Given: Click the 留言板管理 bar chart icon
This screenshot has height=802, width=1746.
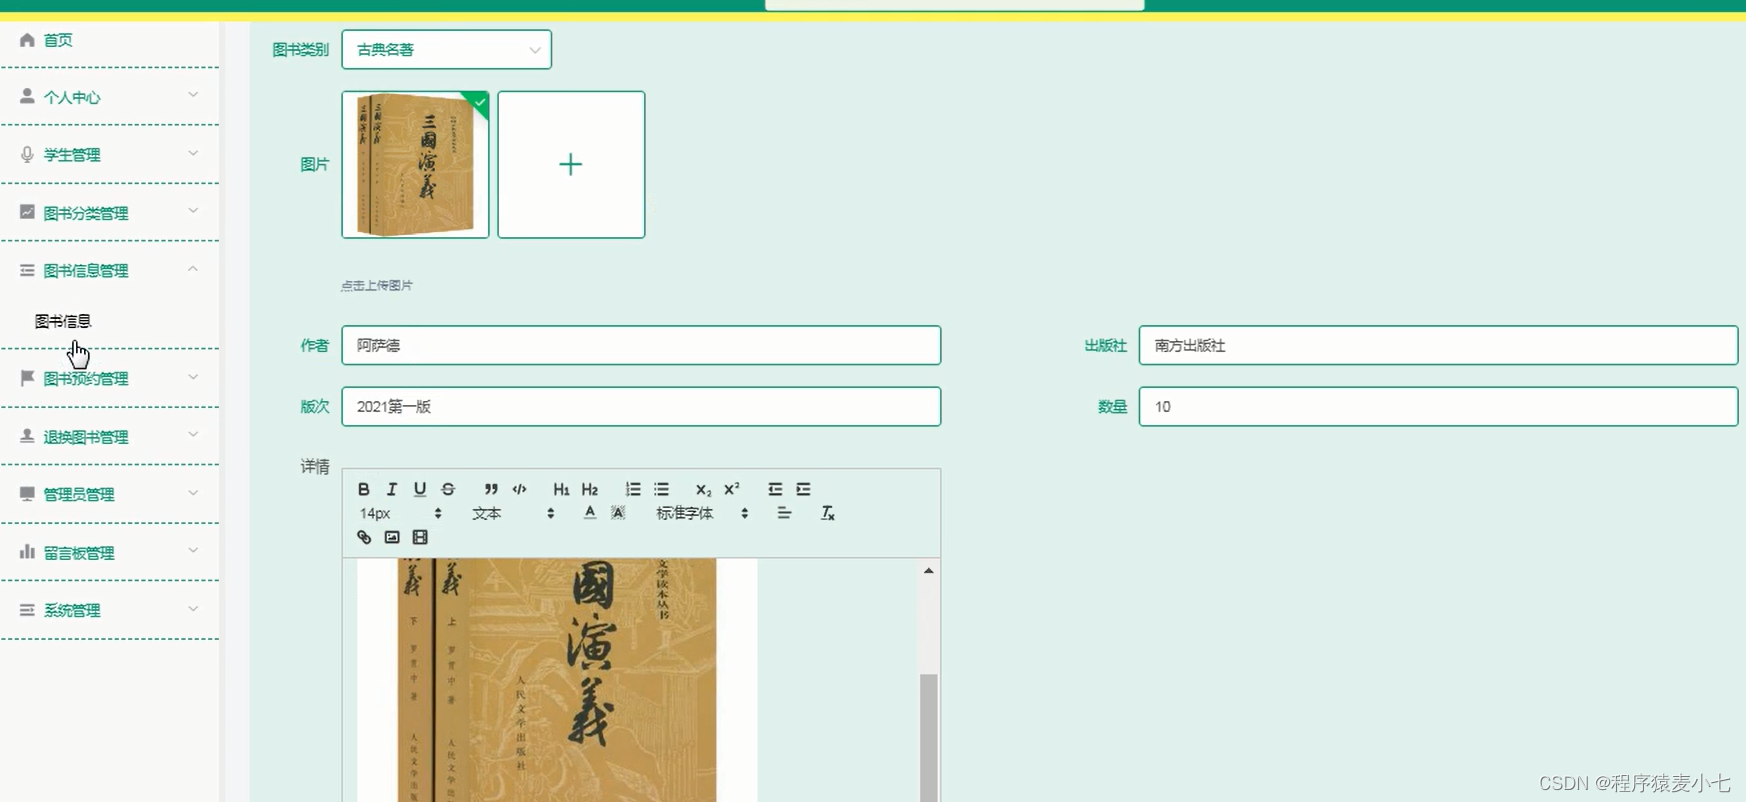Looking at the screenshot, I should pos(27,552).
